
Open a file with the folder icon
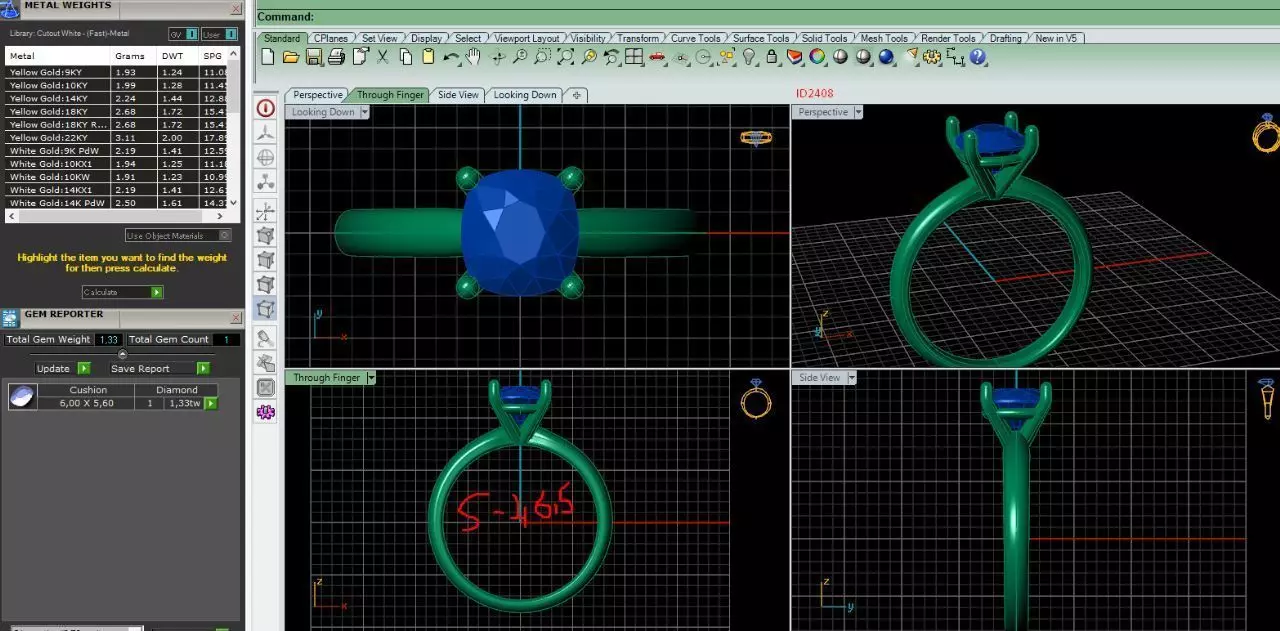point(290,57)
